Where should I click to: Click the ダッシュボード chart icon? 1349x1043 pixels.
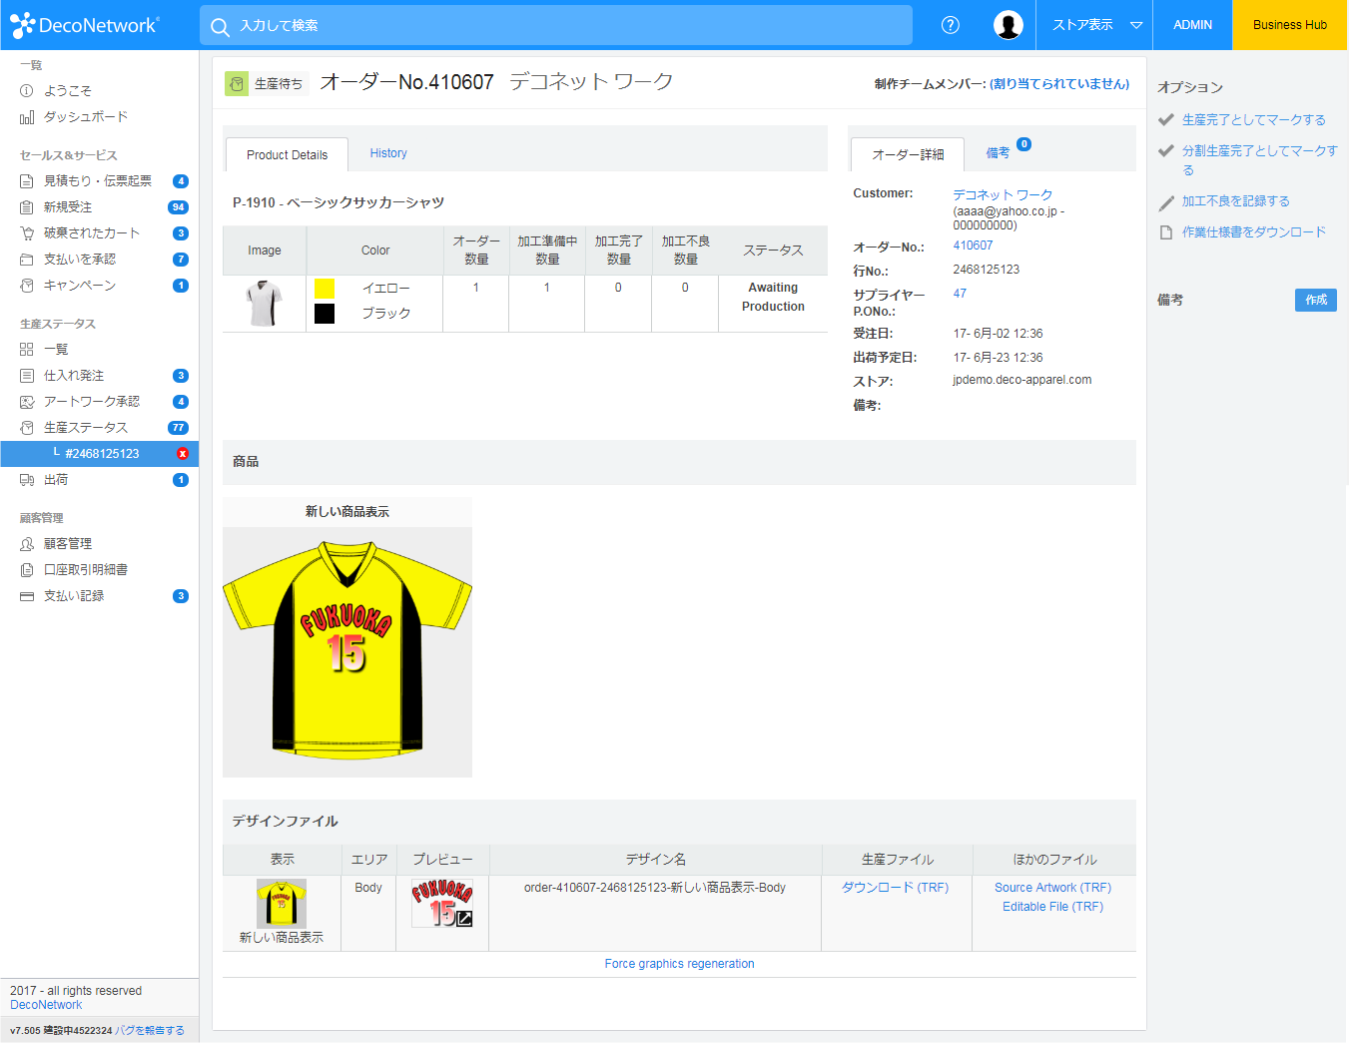[x=27, y=117]
